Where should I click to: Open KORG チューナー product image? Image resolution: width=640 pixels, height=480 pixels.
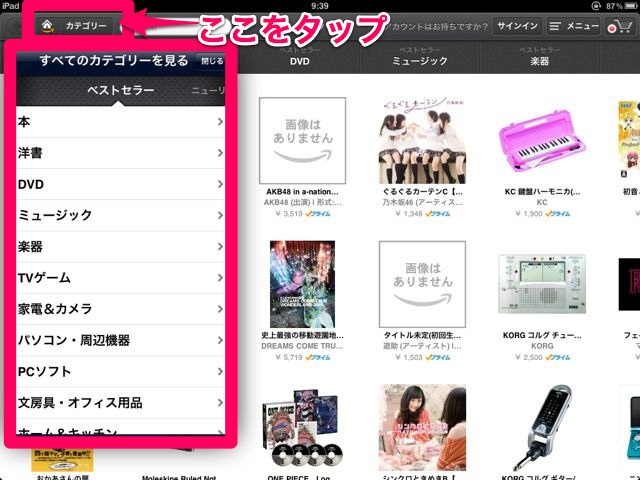click(542, 284)
